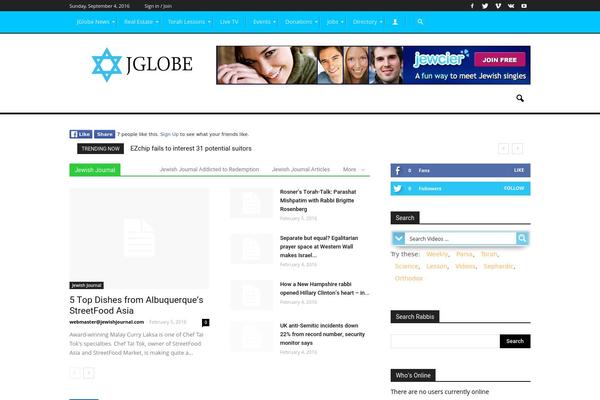The width and height of the screenshot is (600, 400).
Task: Click thumbnail beside Rosner's Torah-Talk
Action: pos(251,203)
